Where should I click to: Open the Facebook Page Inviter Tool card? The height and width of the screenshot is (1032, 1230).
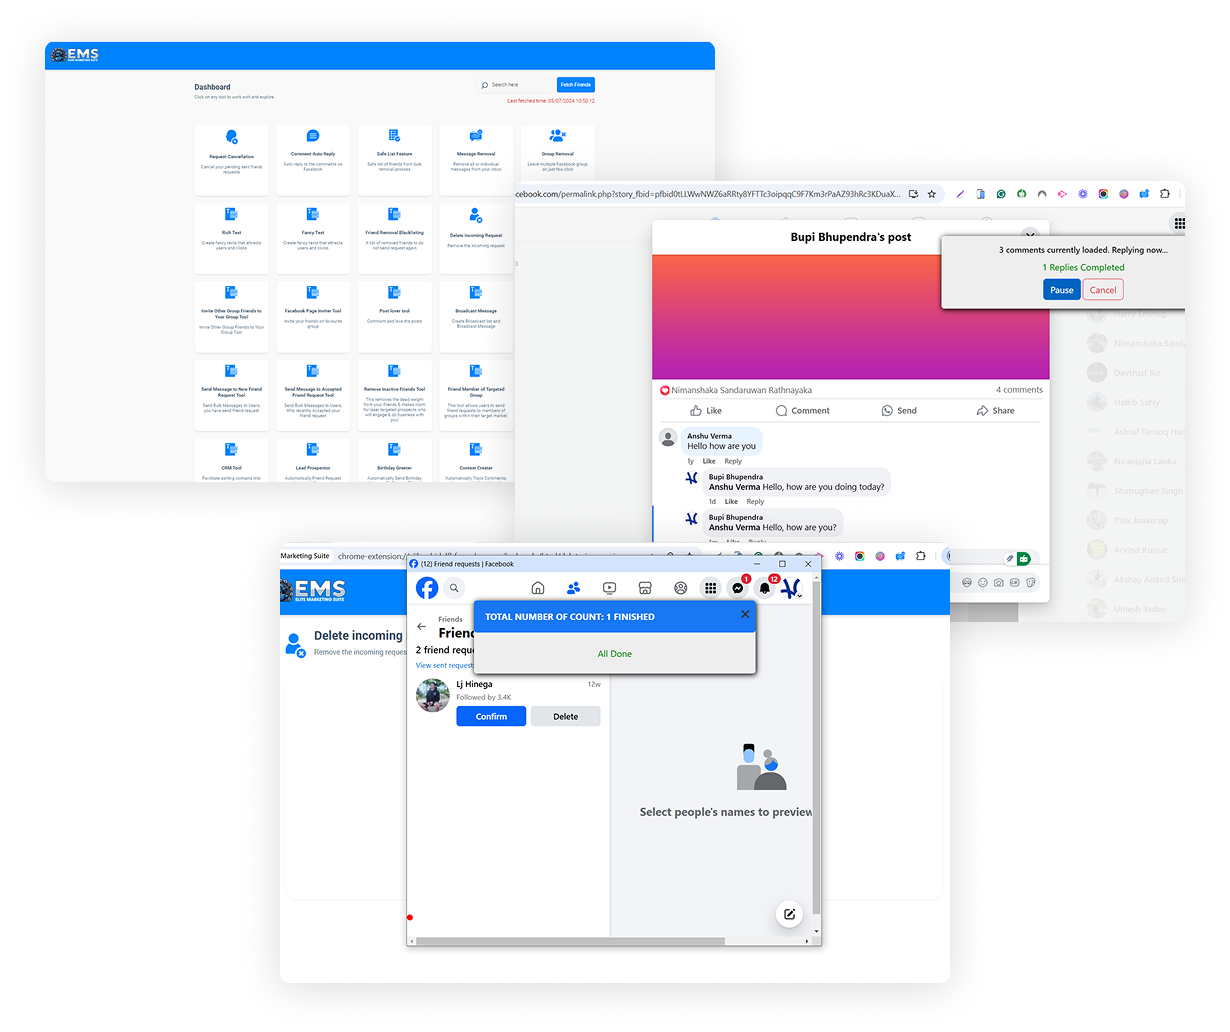313,316
